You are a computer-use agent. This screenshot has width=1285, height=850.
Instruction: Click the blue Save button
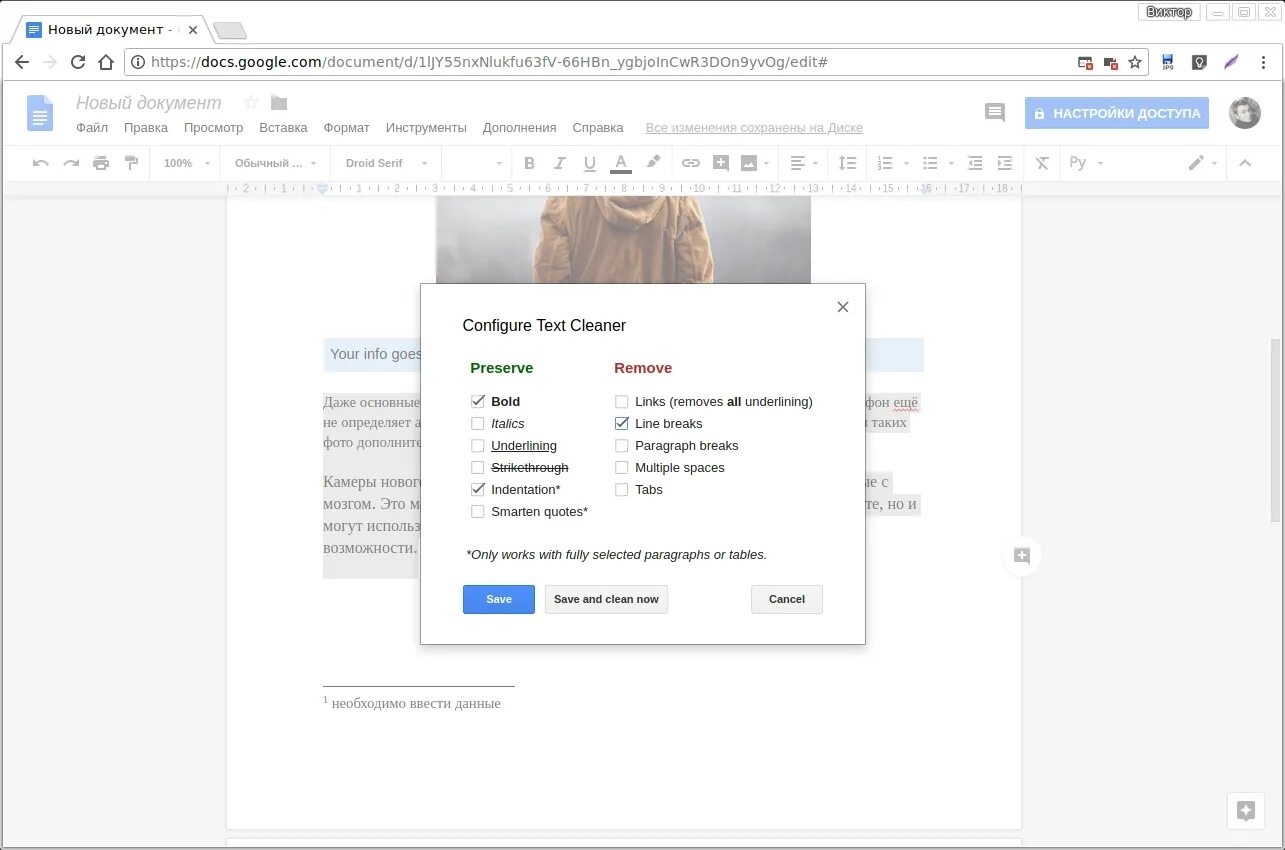(x=499, y=599)
